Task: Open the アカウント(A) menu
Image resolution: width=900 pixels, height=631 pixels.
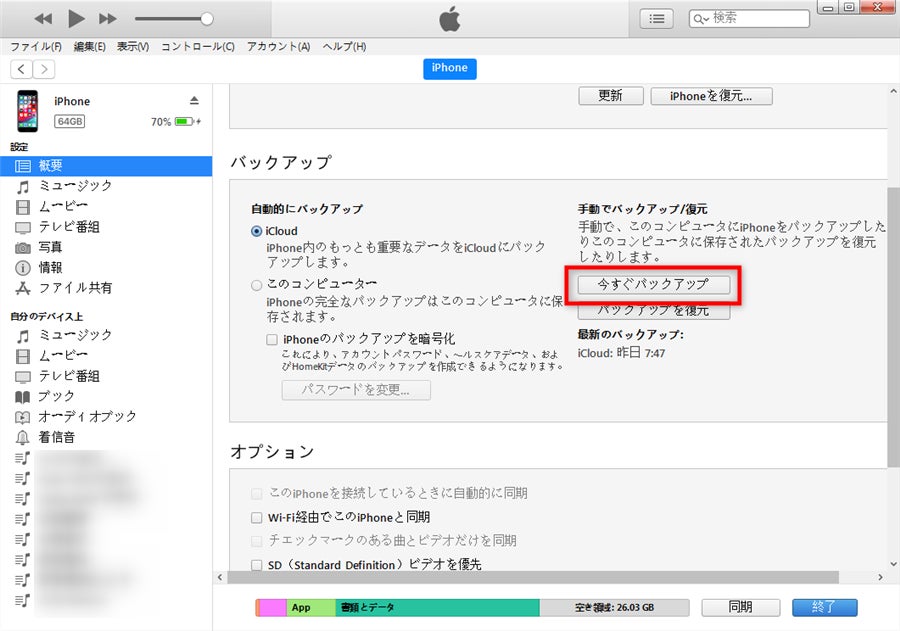Action: pyautogui.click(x=278, y=47)
